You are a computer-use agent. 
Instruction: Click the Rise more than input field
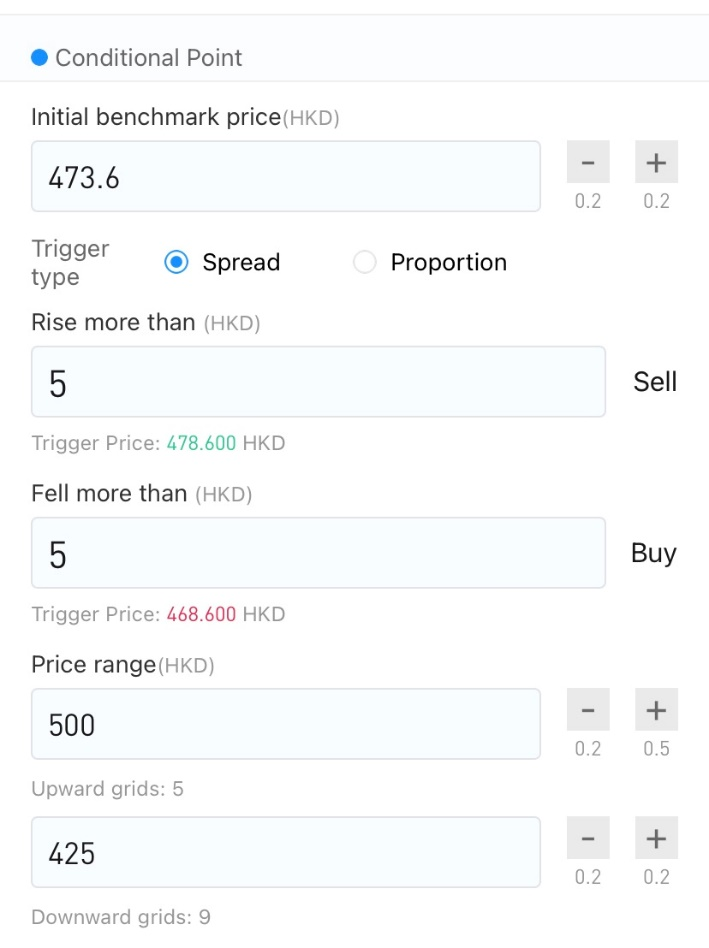pyautogui.click(x=319, y=381)
